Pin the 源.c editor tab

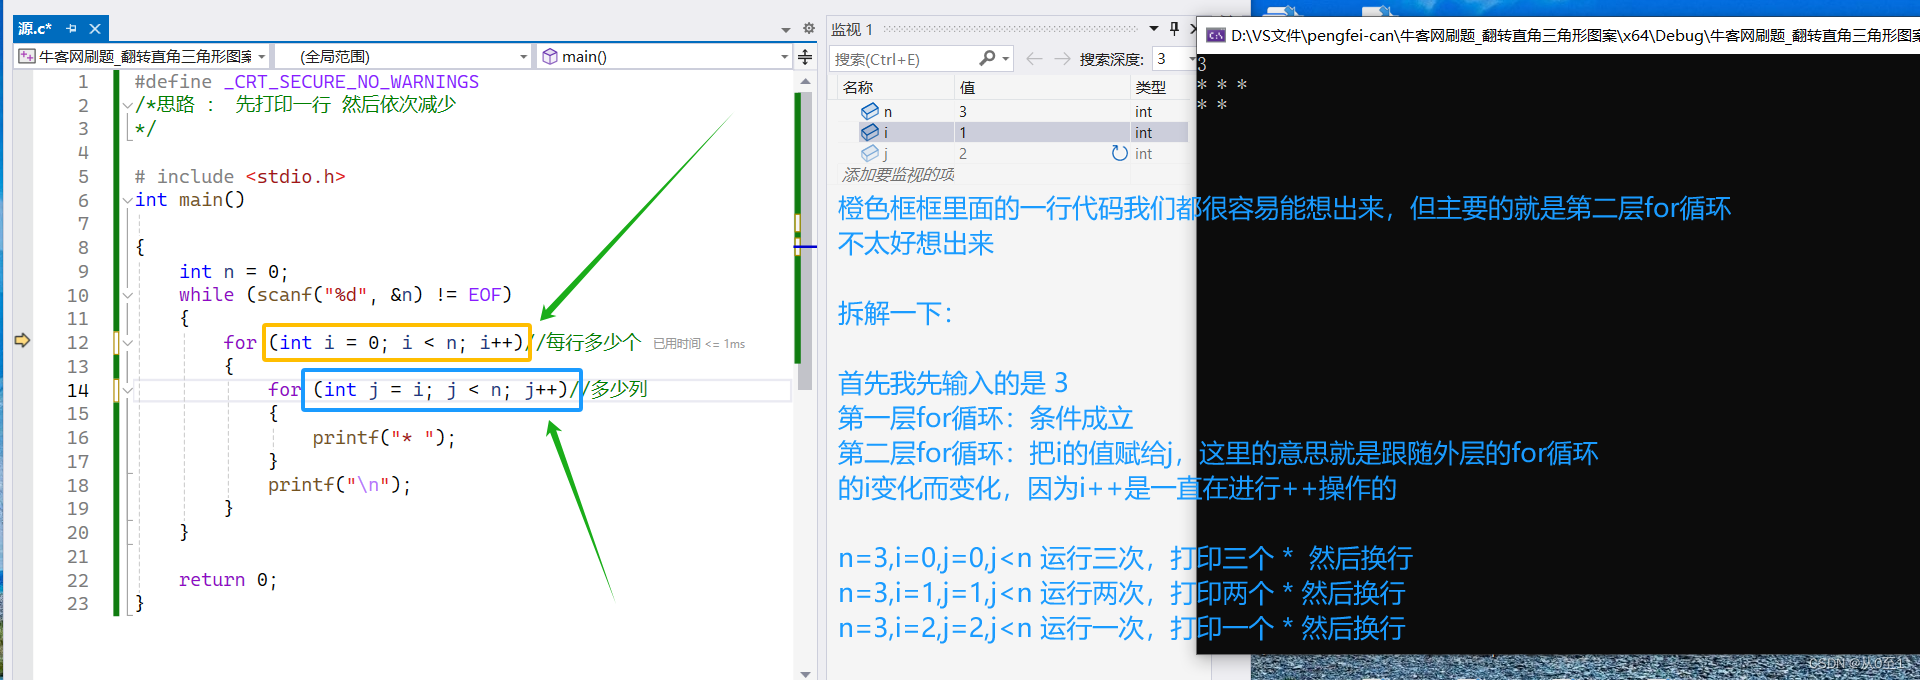click(x=71, y=29)
